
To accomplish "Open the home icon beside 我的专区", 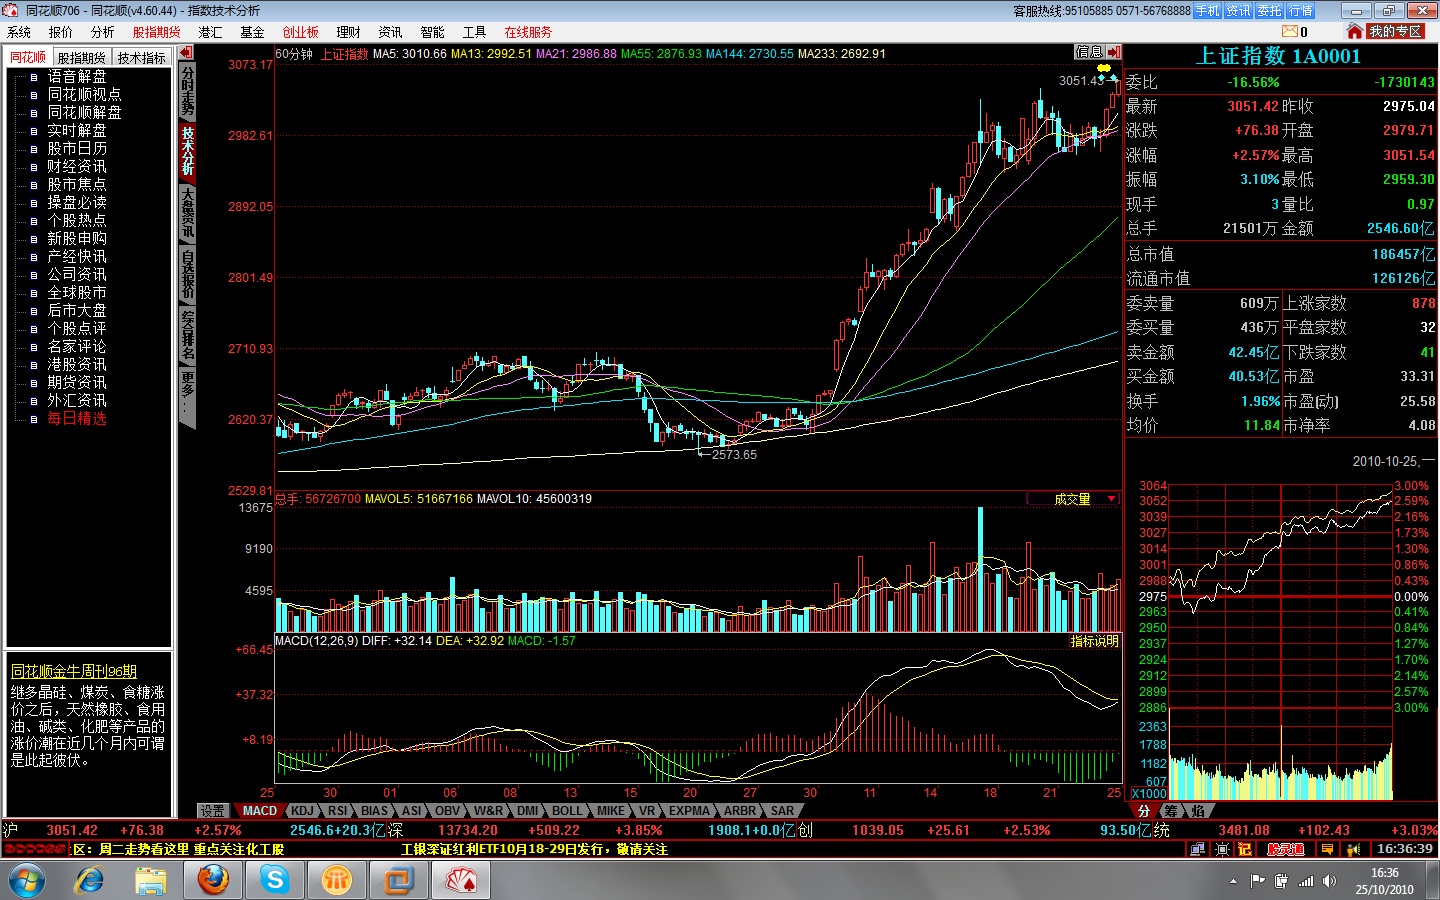I will 1355,32.
